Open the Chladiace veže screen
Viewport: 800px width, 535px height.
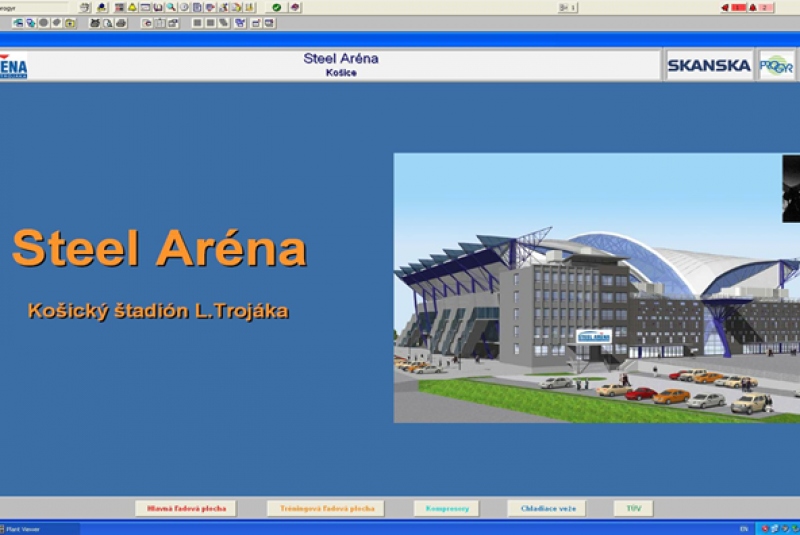(x=547, y=508)
